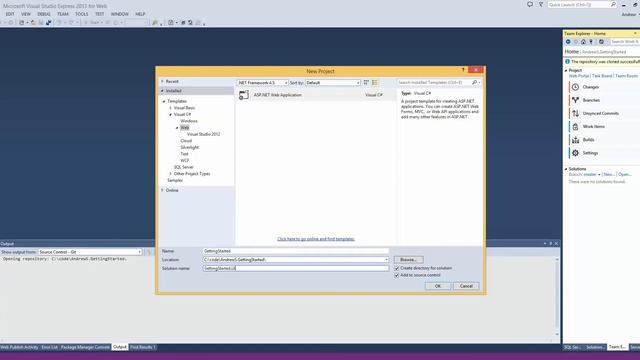640x360 pixels.
Task: Collapse the Installed section
Action: (x=162, y=91)
